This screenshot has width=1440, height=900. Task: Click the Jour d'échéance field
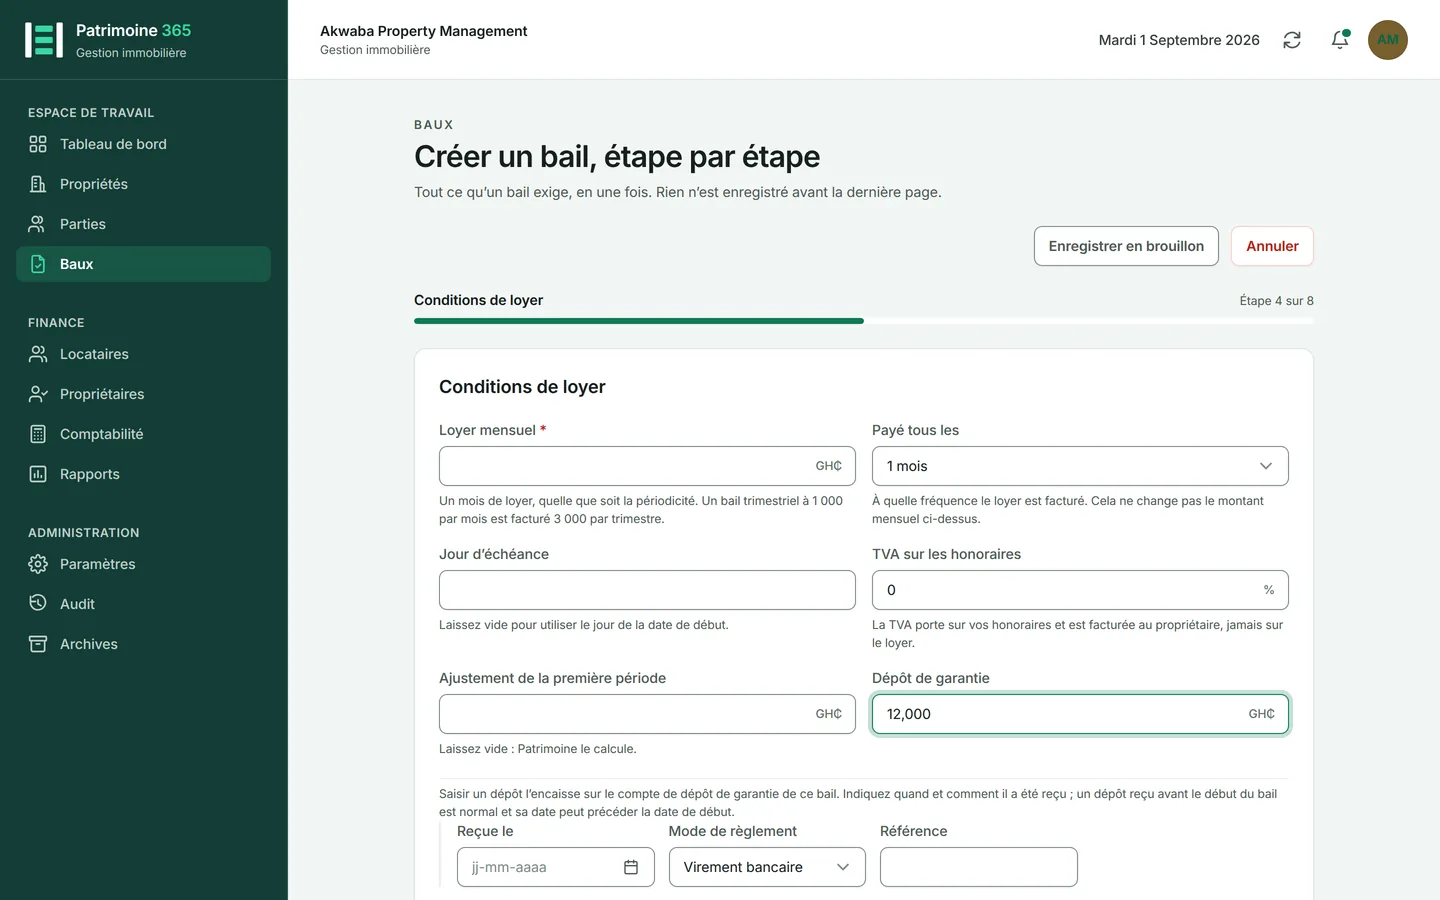[647, 590]
